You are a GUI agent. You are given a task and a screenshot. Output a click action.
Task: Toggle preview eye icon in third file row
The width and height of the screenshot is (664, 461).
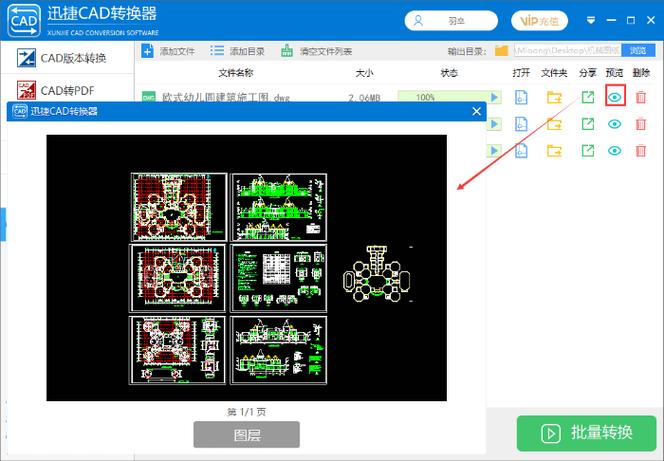point(615,151)
